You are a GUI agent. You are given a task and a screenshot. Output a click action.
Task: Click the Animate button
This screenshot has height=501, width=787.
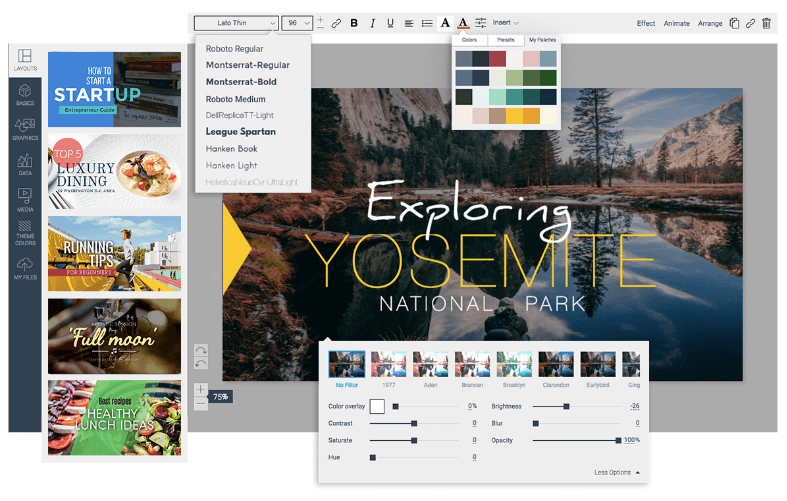[x=677, y=23]
